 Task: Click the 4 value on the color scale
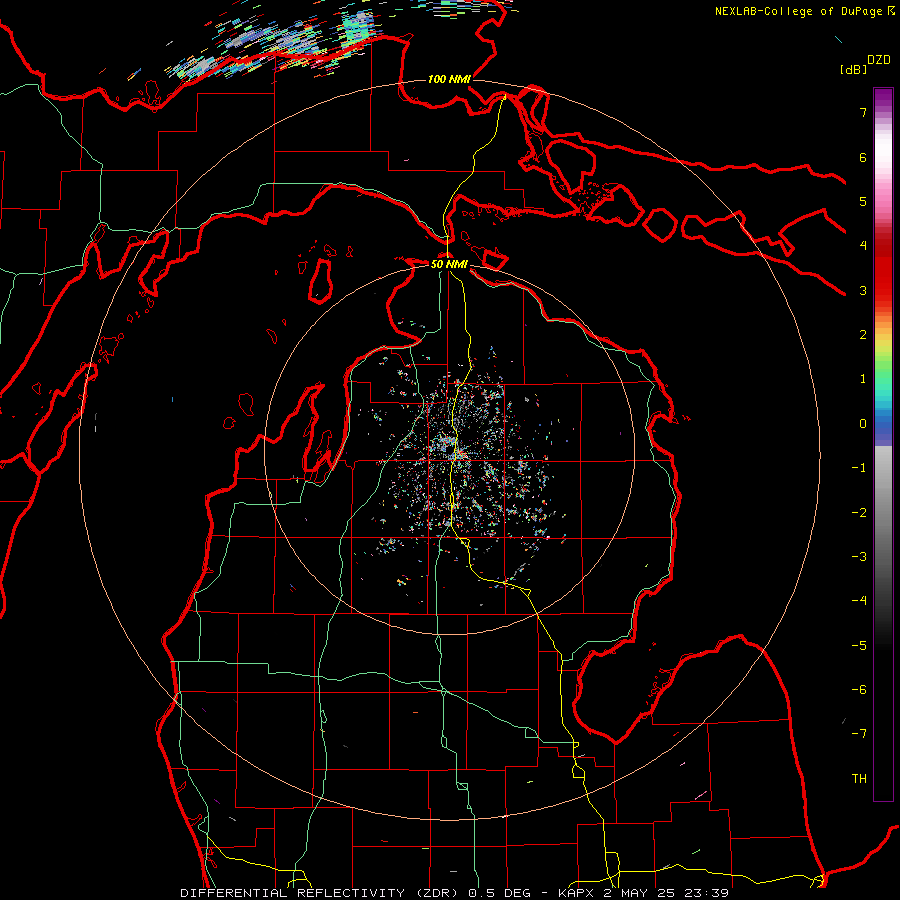[x=863, y=246]
